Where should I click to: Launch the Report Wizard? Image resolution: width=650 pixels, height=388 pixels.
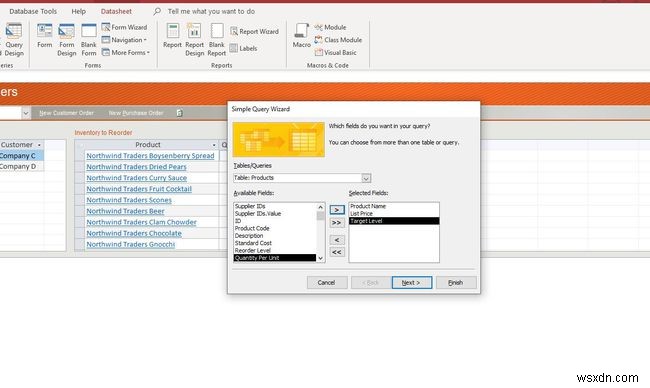[254, 32]
